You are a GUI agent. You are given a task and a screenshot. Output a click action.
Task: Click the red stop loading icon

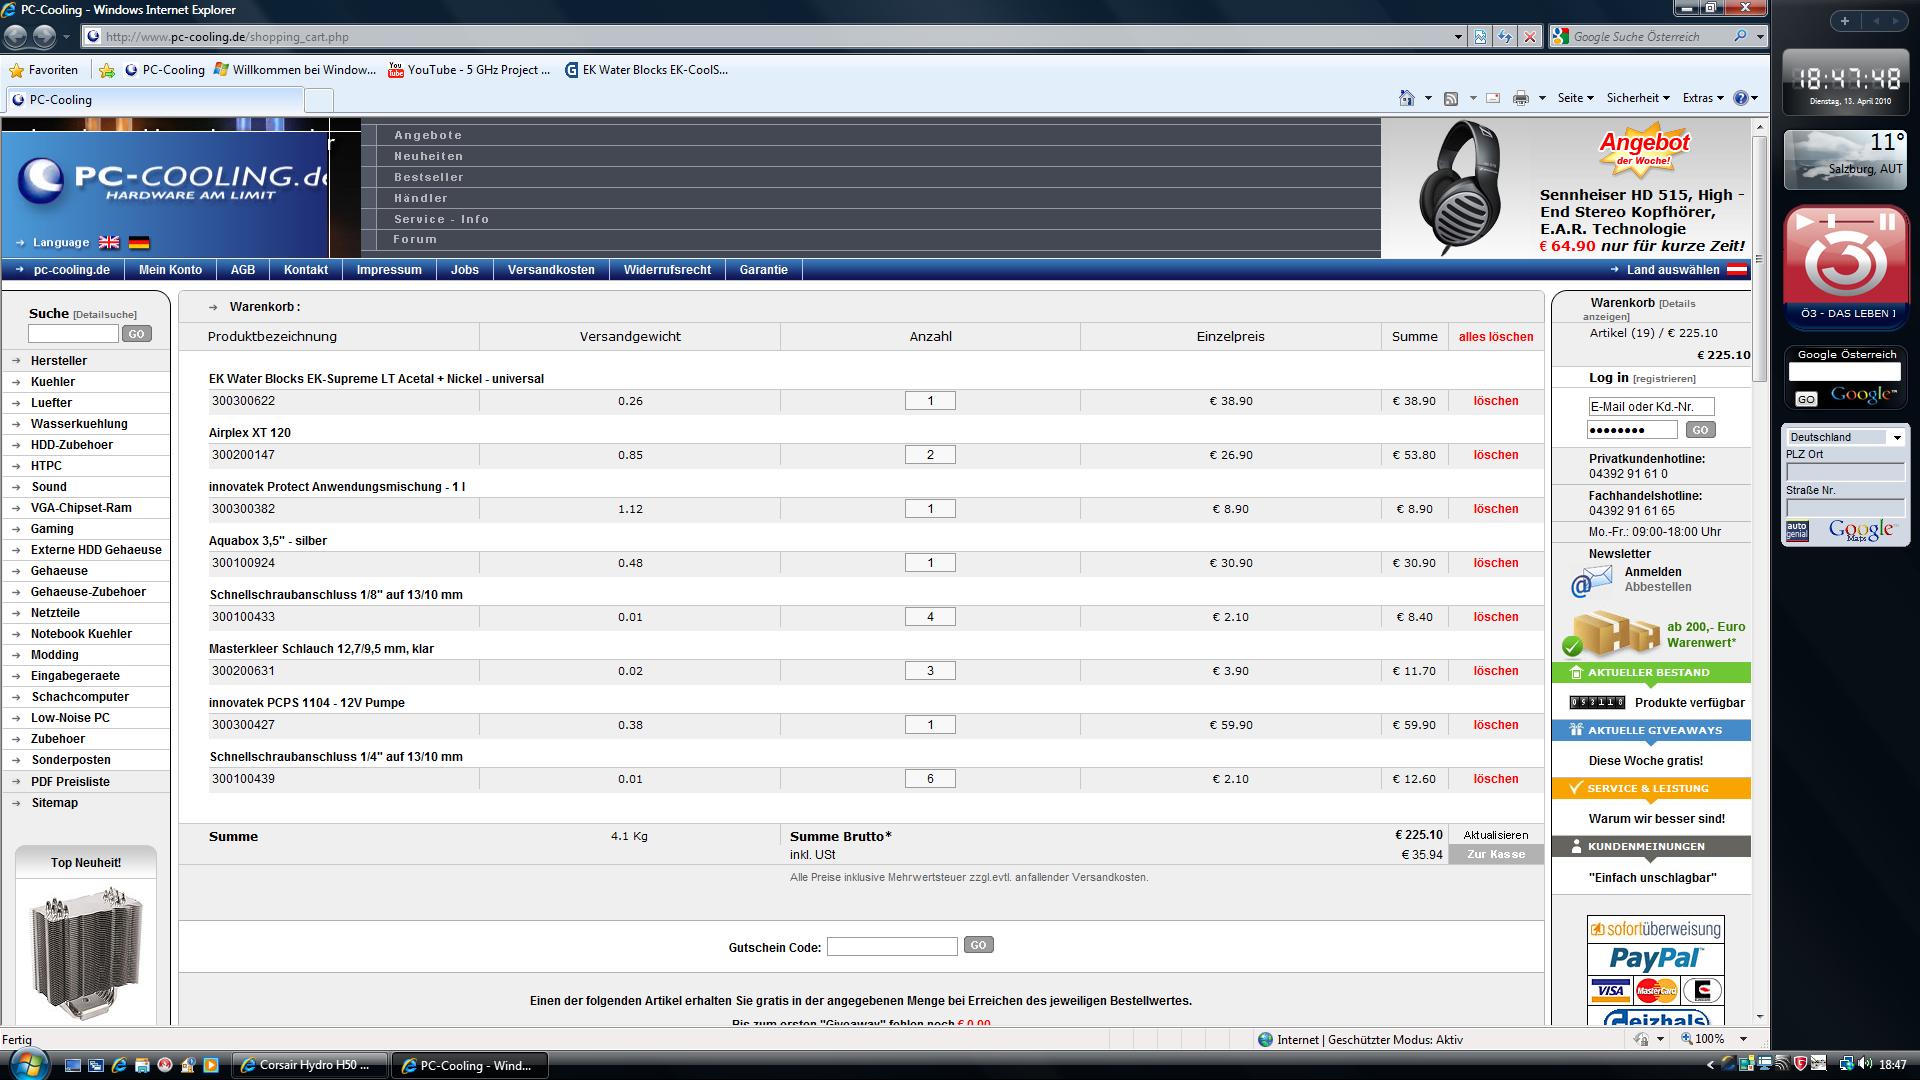pyautogui.click(x=1529, y=37)
